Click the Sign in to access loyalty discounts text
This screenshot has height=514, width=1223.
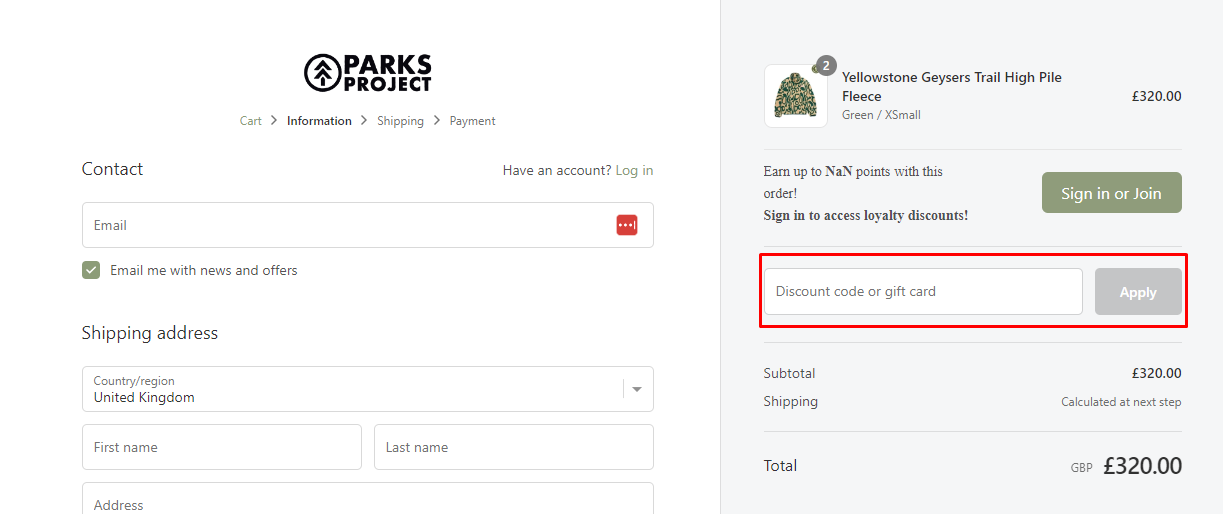tap(865, 215)
